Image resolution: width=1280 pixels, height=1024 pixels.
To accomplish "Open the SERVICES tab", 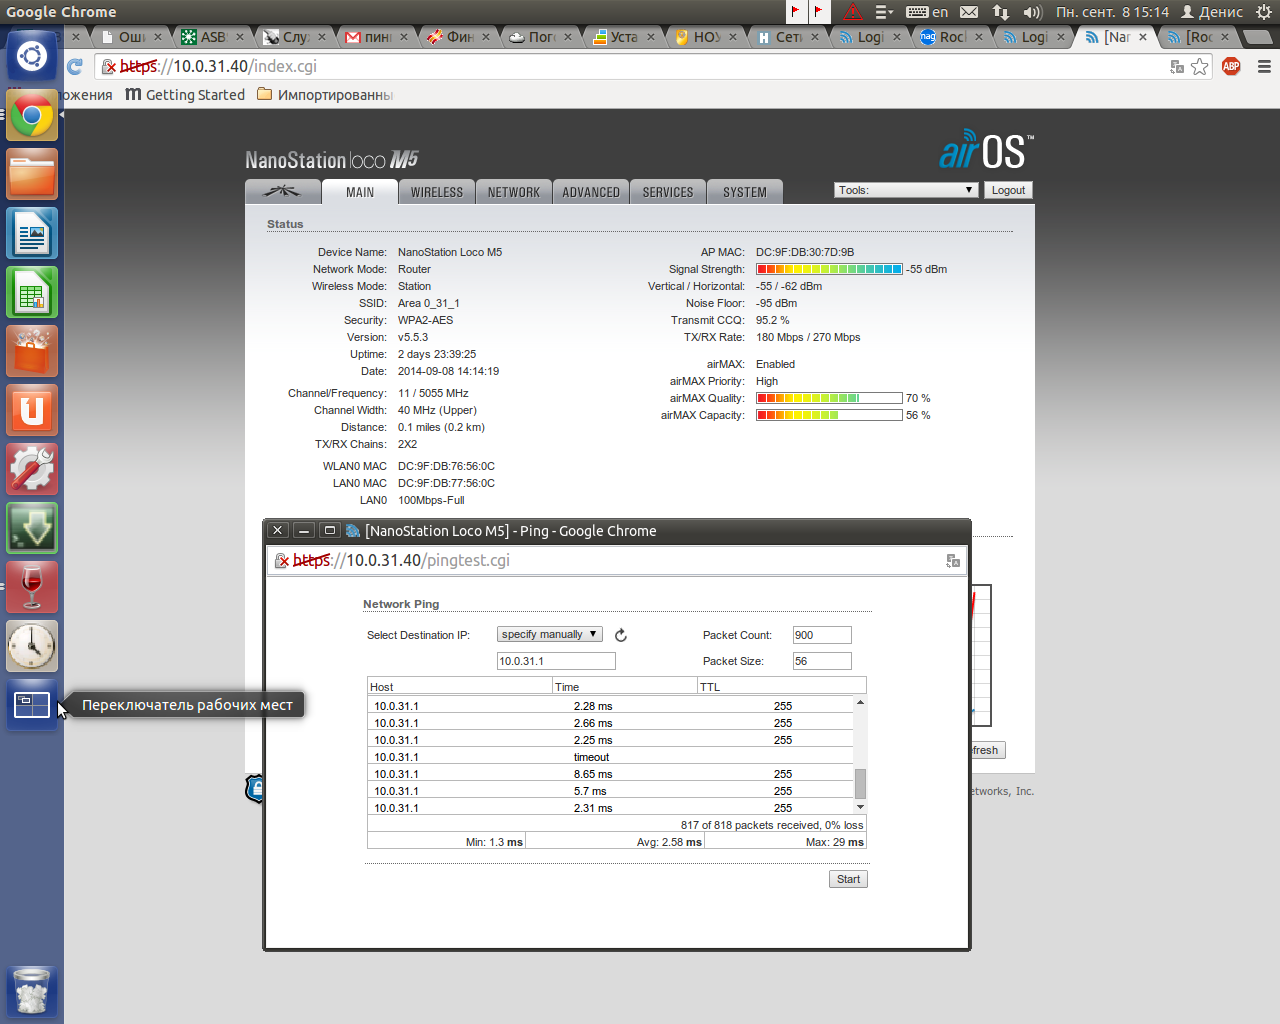I will (x=668, y=192).
